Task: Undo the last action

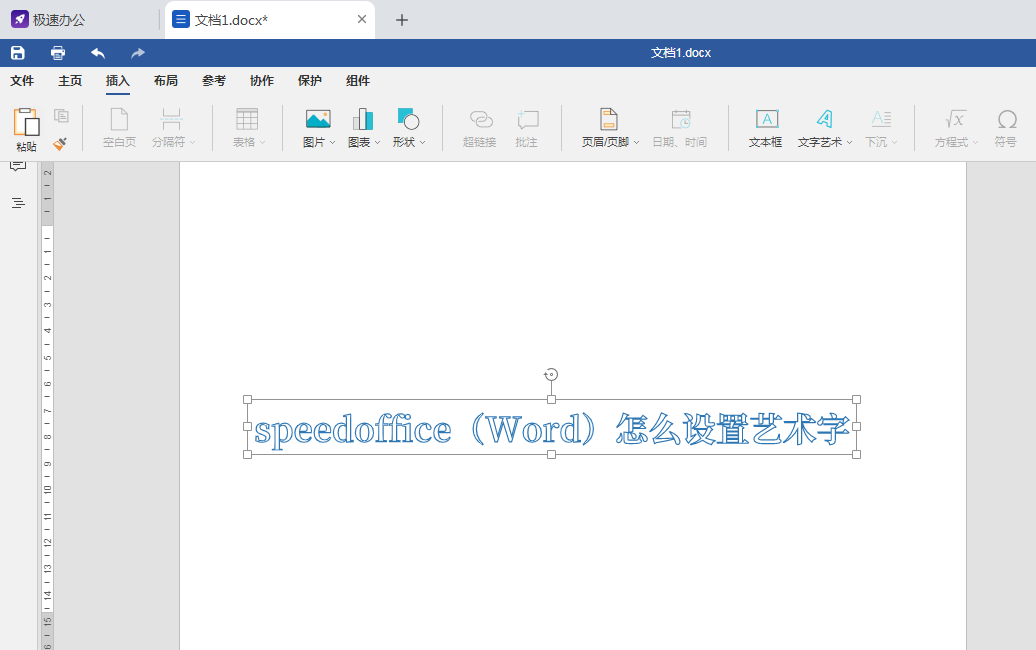Action: pos(98,53)
